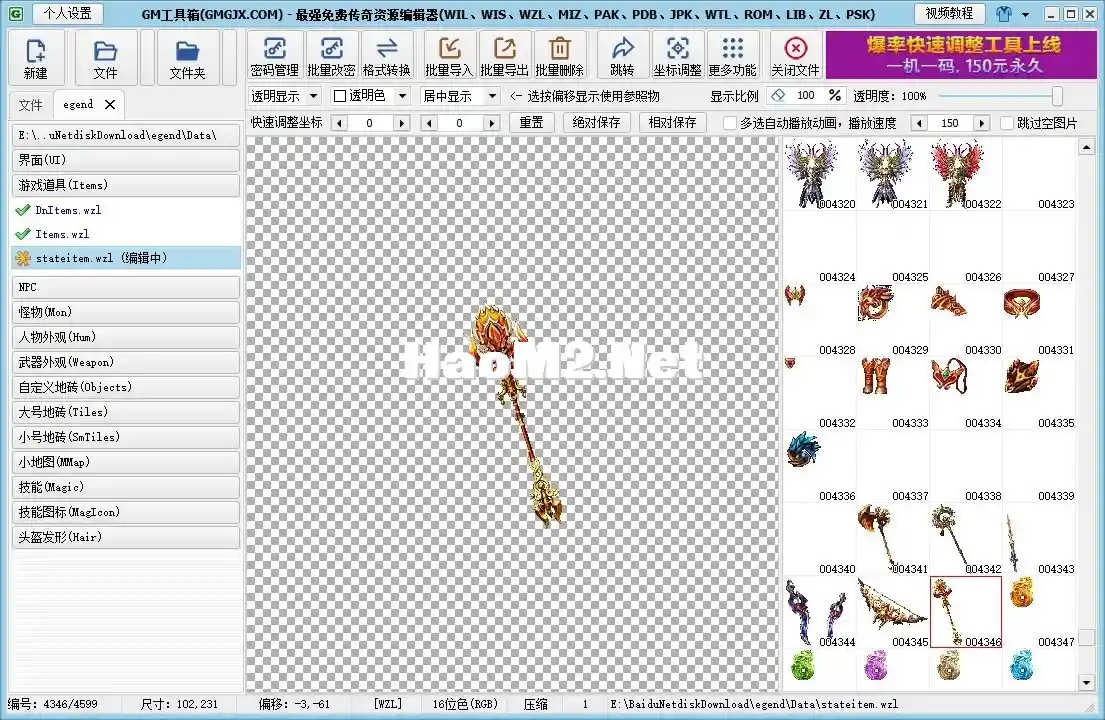
Task: Click the 新建 (New) toolbar icon
Action: (x=36, y=58)
